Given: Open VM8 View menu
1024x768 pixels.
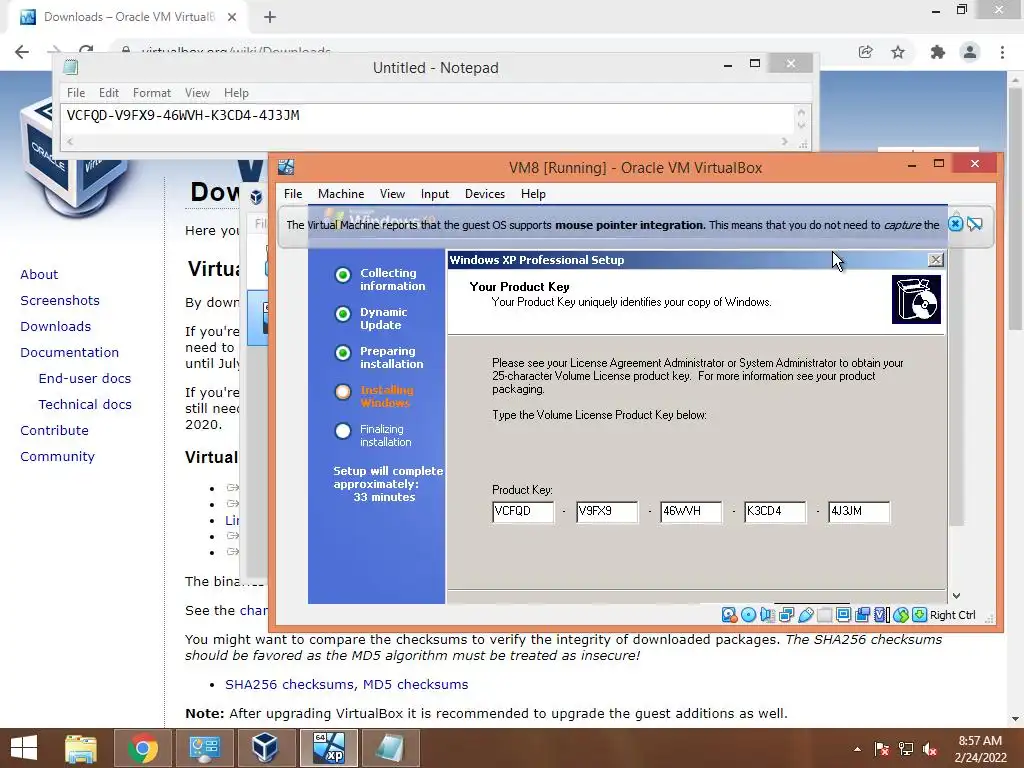Looking at the screenshot, I should click(x=392, y=194).
